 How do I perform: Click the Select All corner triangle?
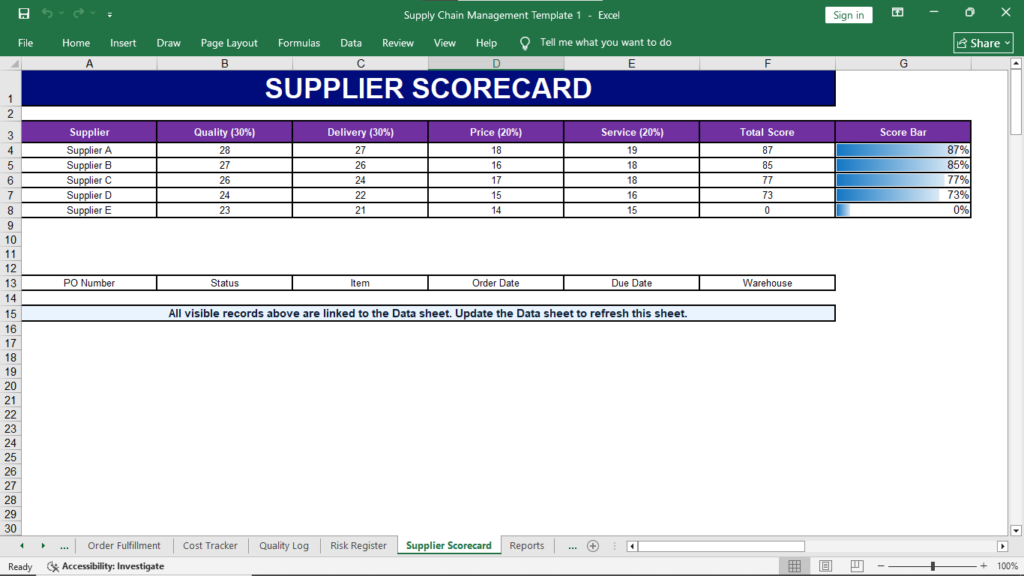click(11, 63)
